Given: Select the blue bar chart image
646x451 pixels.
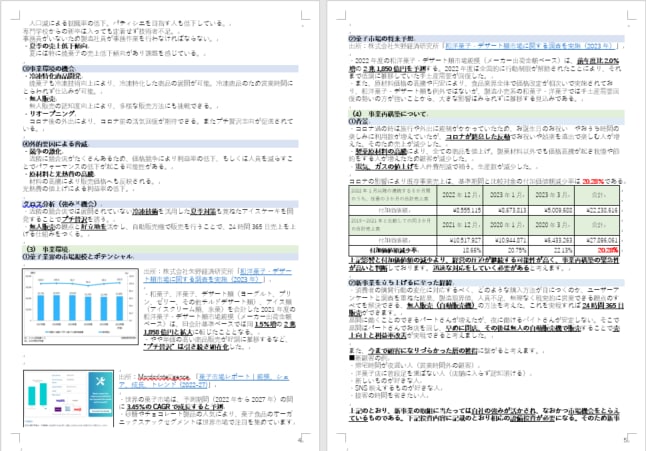Looking at the screenshot, I should pyautogui.click(x=80, y=306).
